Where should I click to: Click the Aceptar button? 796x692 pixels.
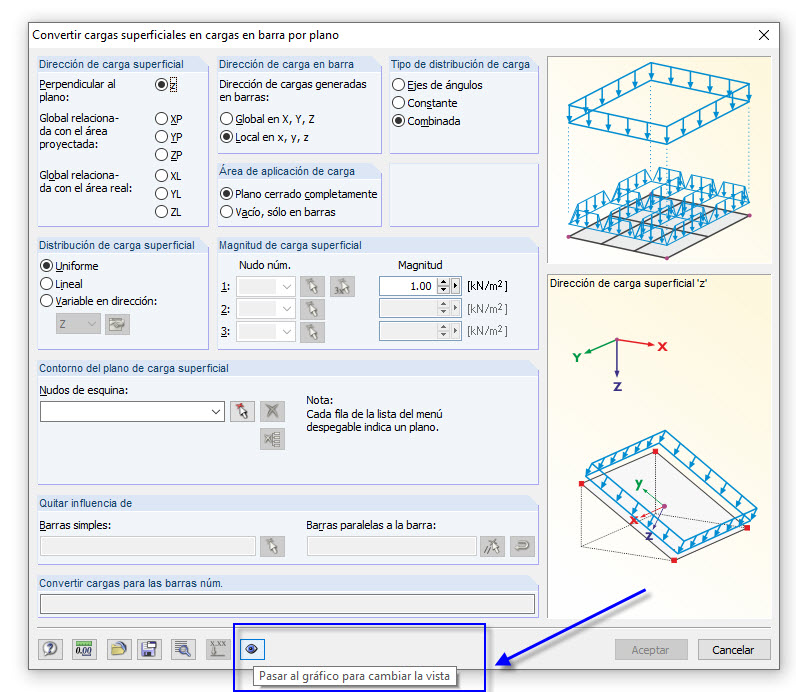(651, 649)
